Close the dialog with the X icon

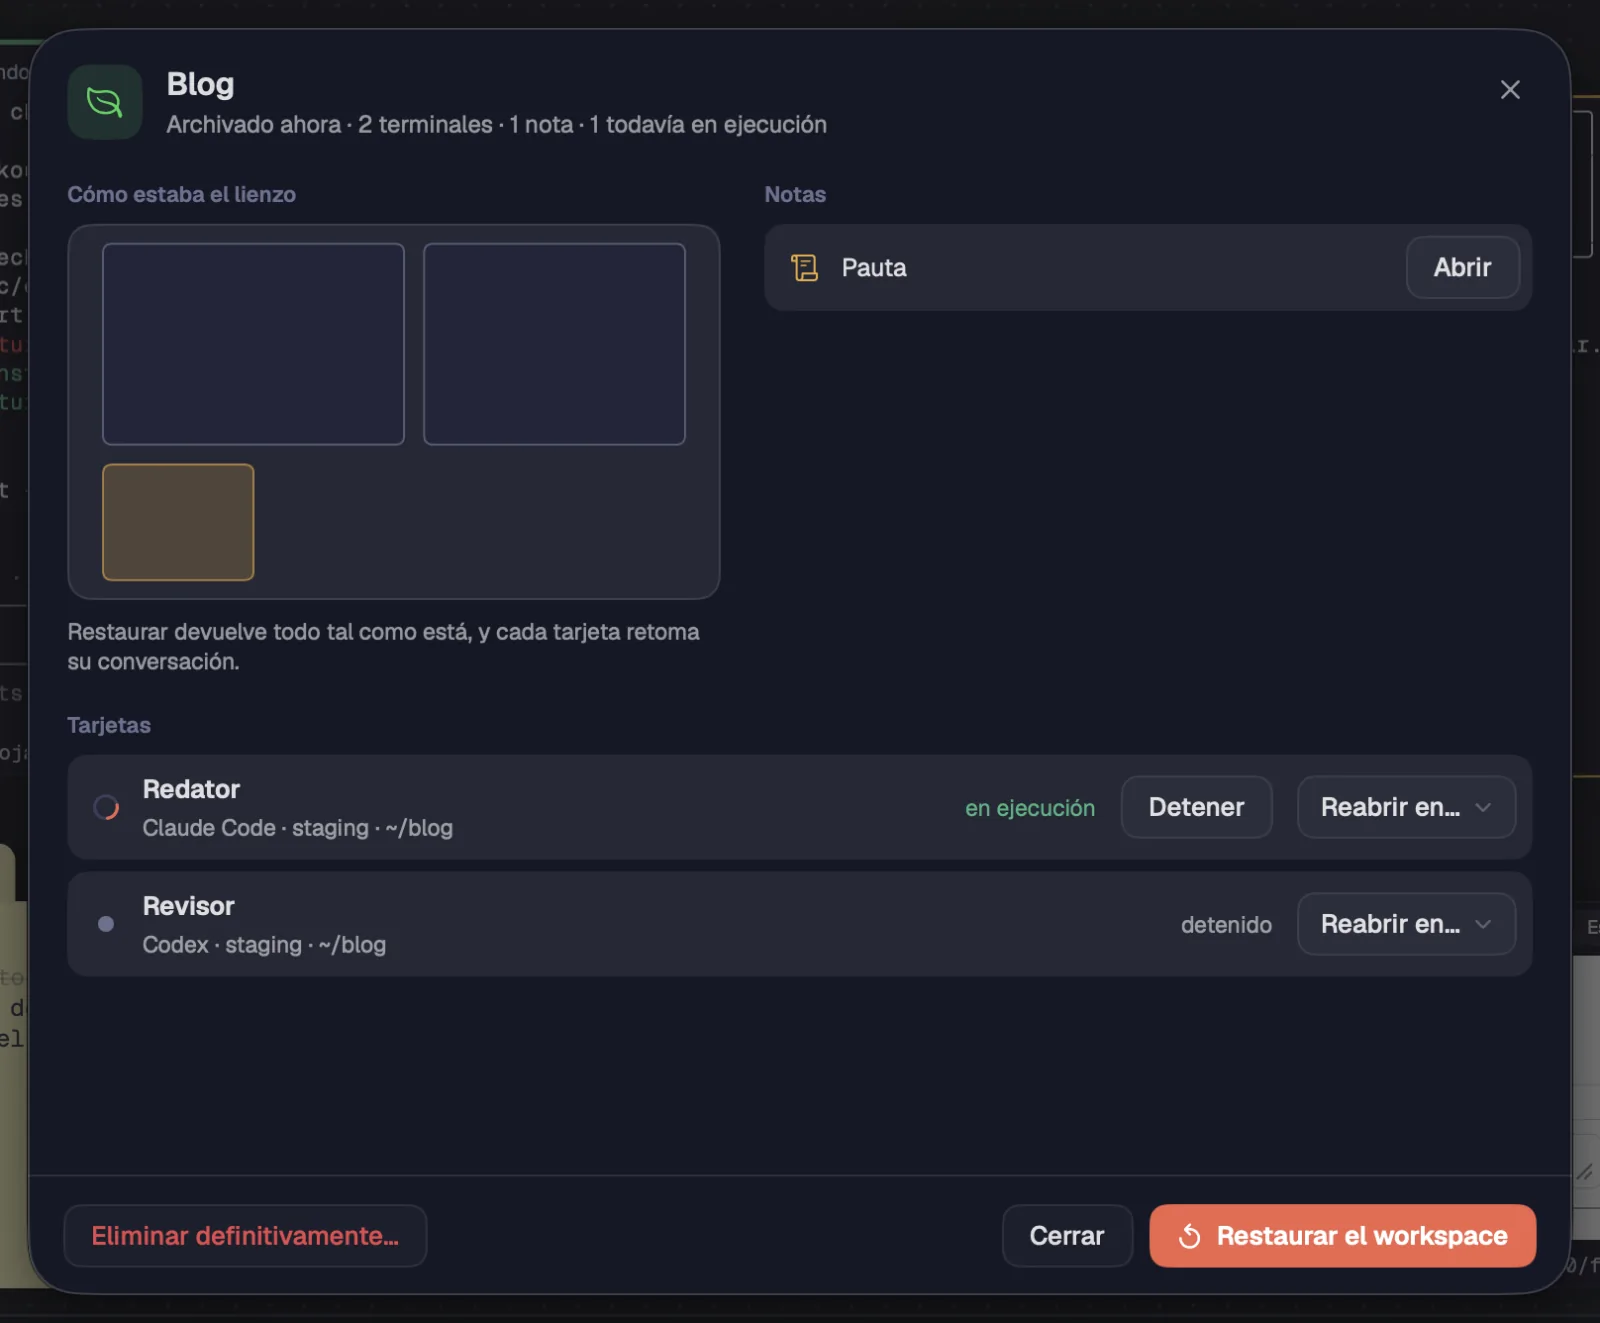pos(1510,90)
